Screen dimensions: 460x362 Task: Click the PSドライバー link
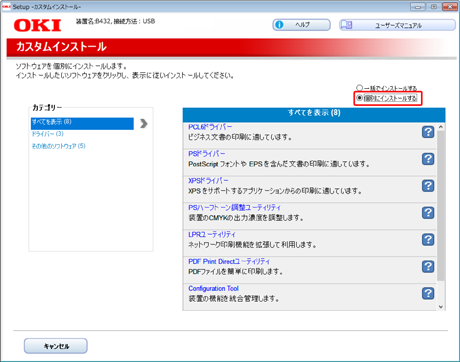tap(207, 154)
